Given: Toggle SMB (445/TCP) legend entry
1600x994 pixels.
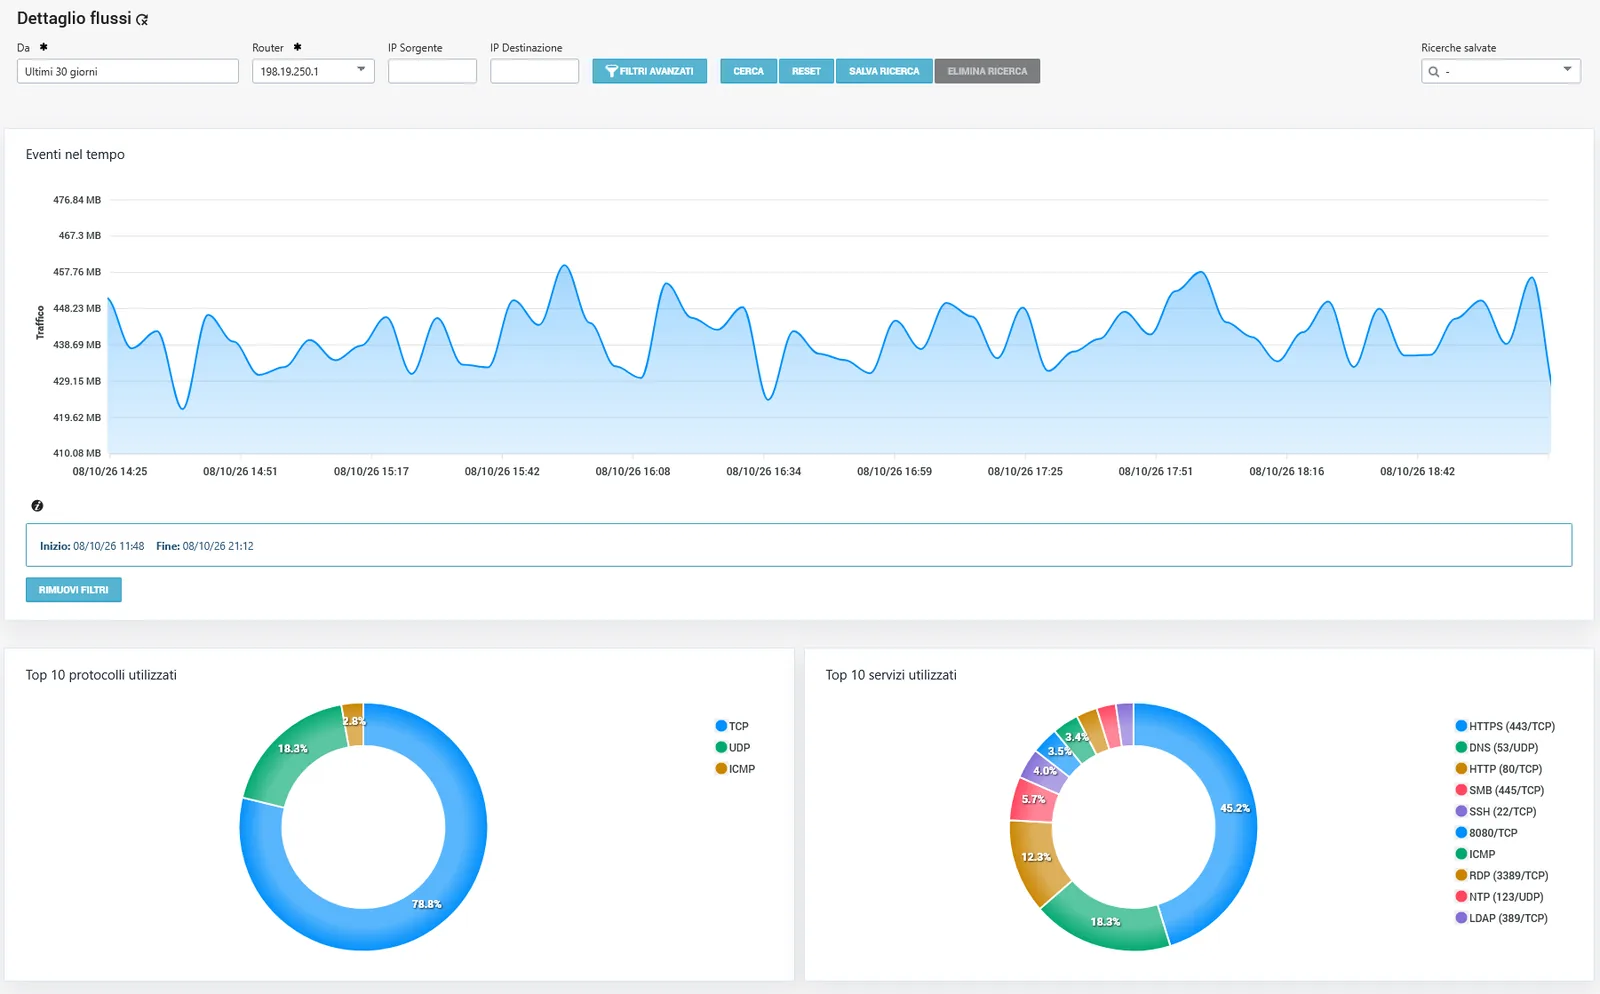Looking at the screenshot, I should 1500,790.
